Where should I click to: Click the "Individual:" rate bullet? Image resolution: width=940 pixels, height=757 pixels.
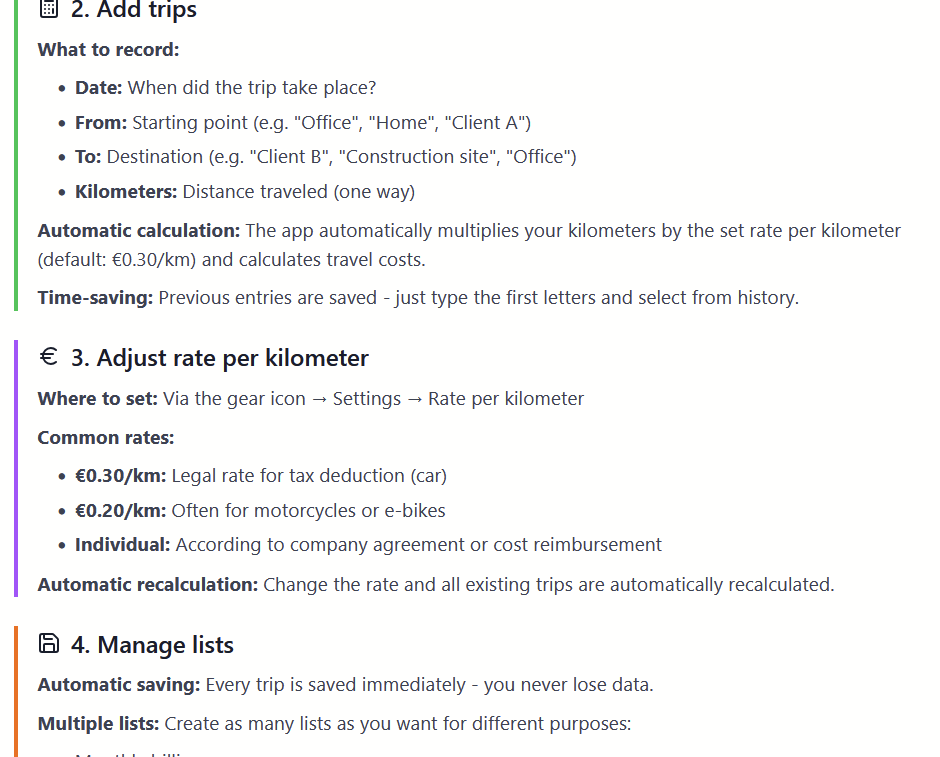[122, 545]
